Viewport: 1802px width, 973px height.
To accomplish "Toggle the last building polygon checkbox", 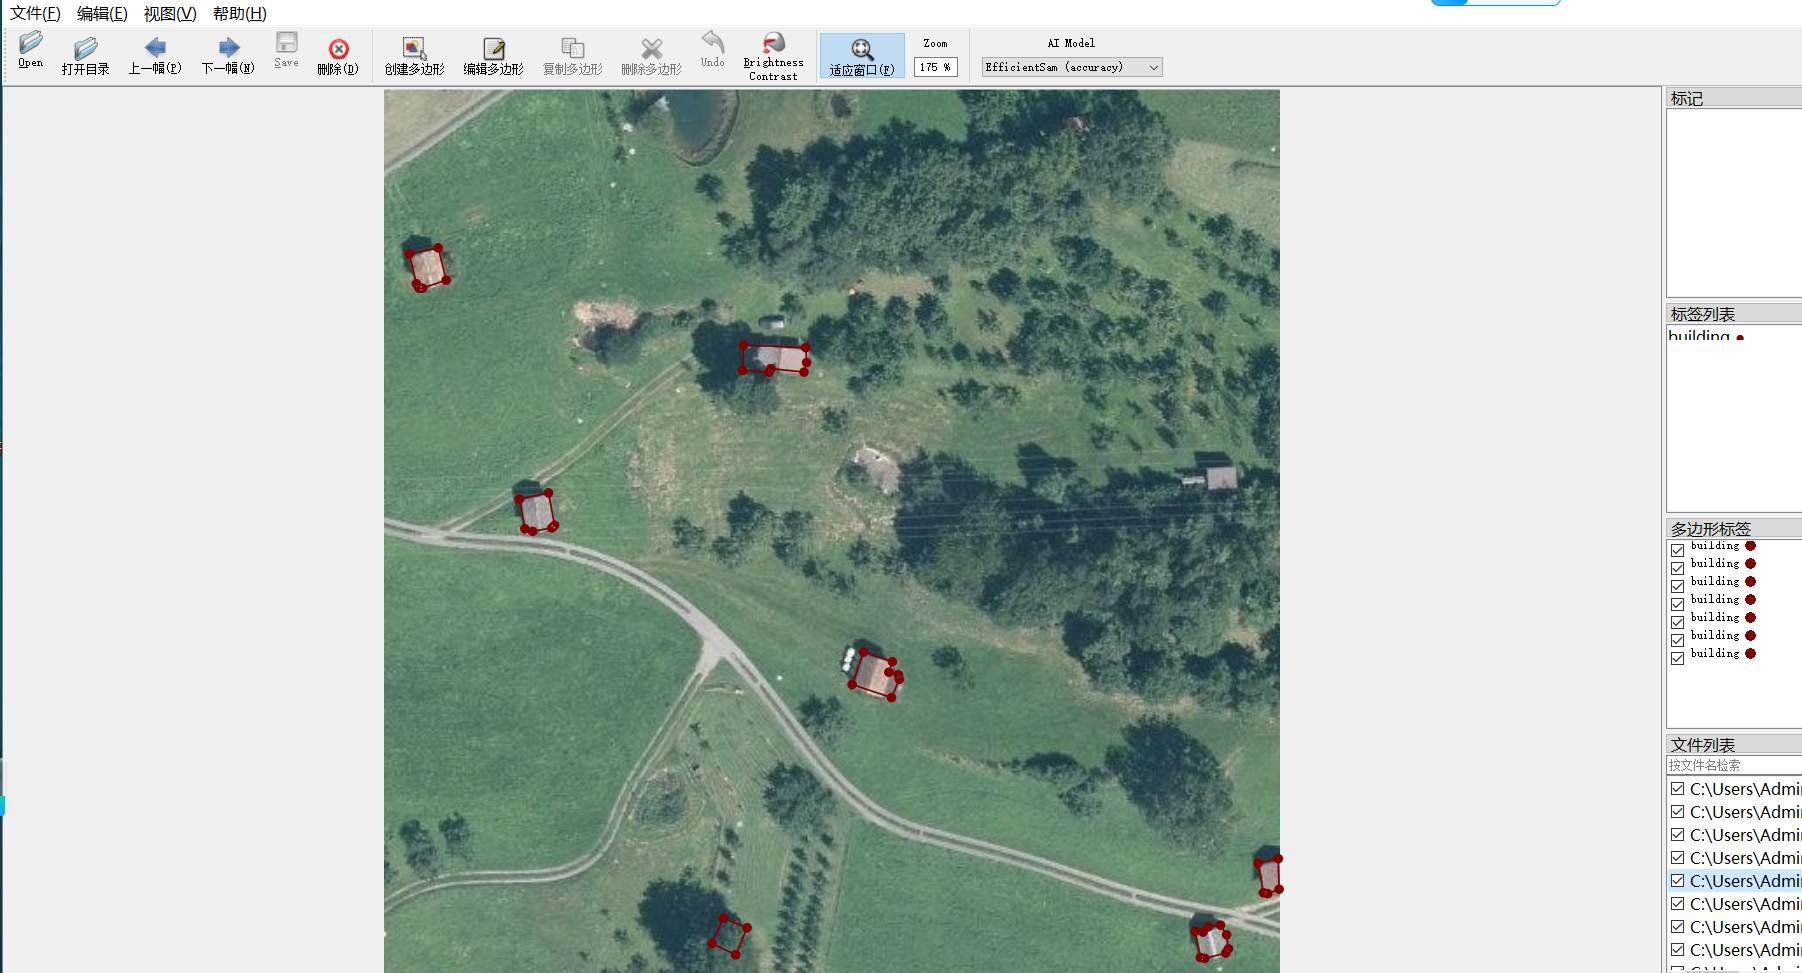I will (x=1677, y=658).
